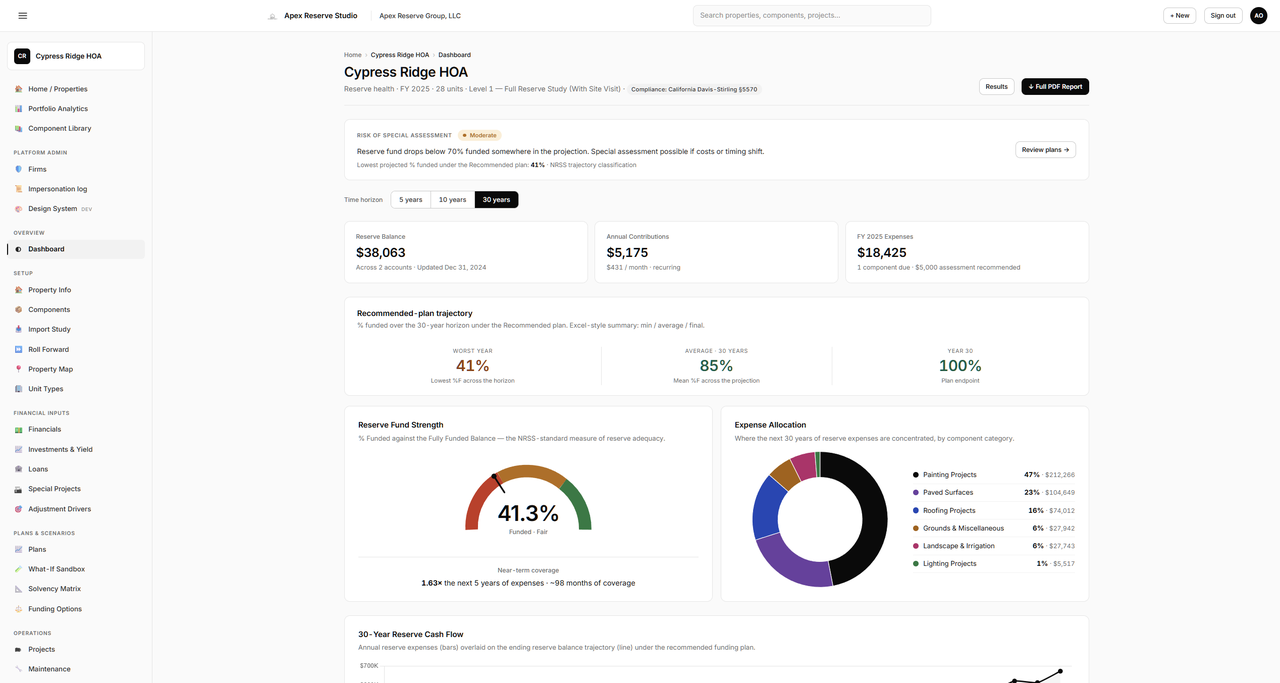Click the Property Map pin icon
The height and width of the screenshot is (683, 1280).
(x=19, y=369)
